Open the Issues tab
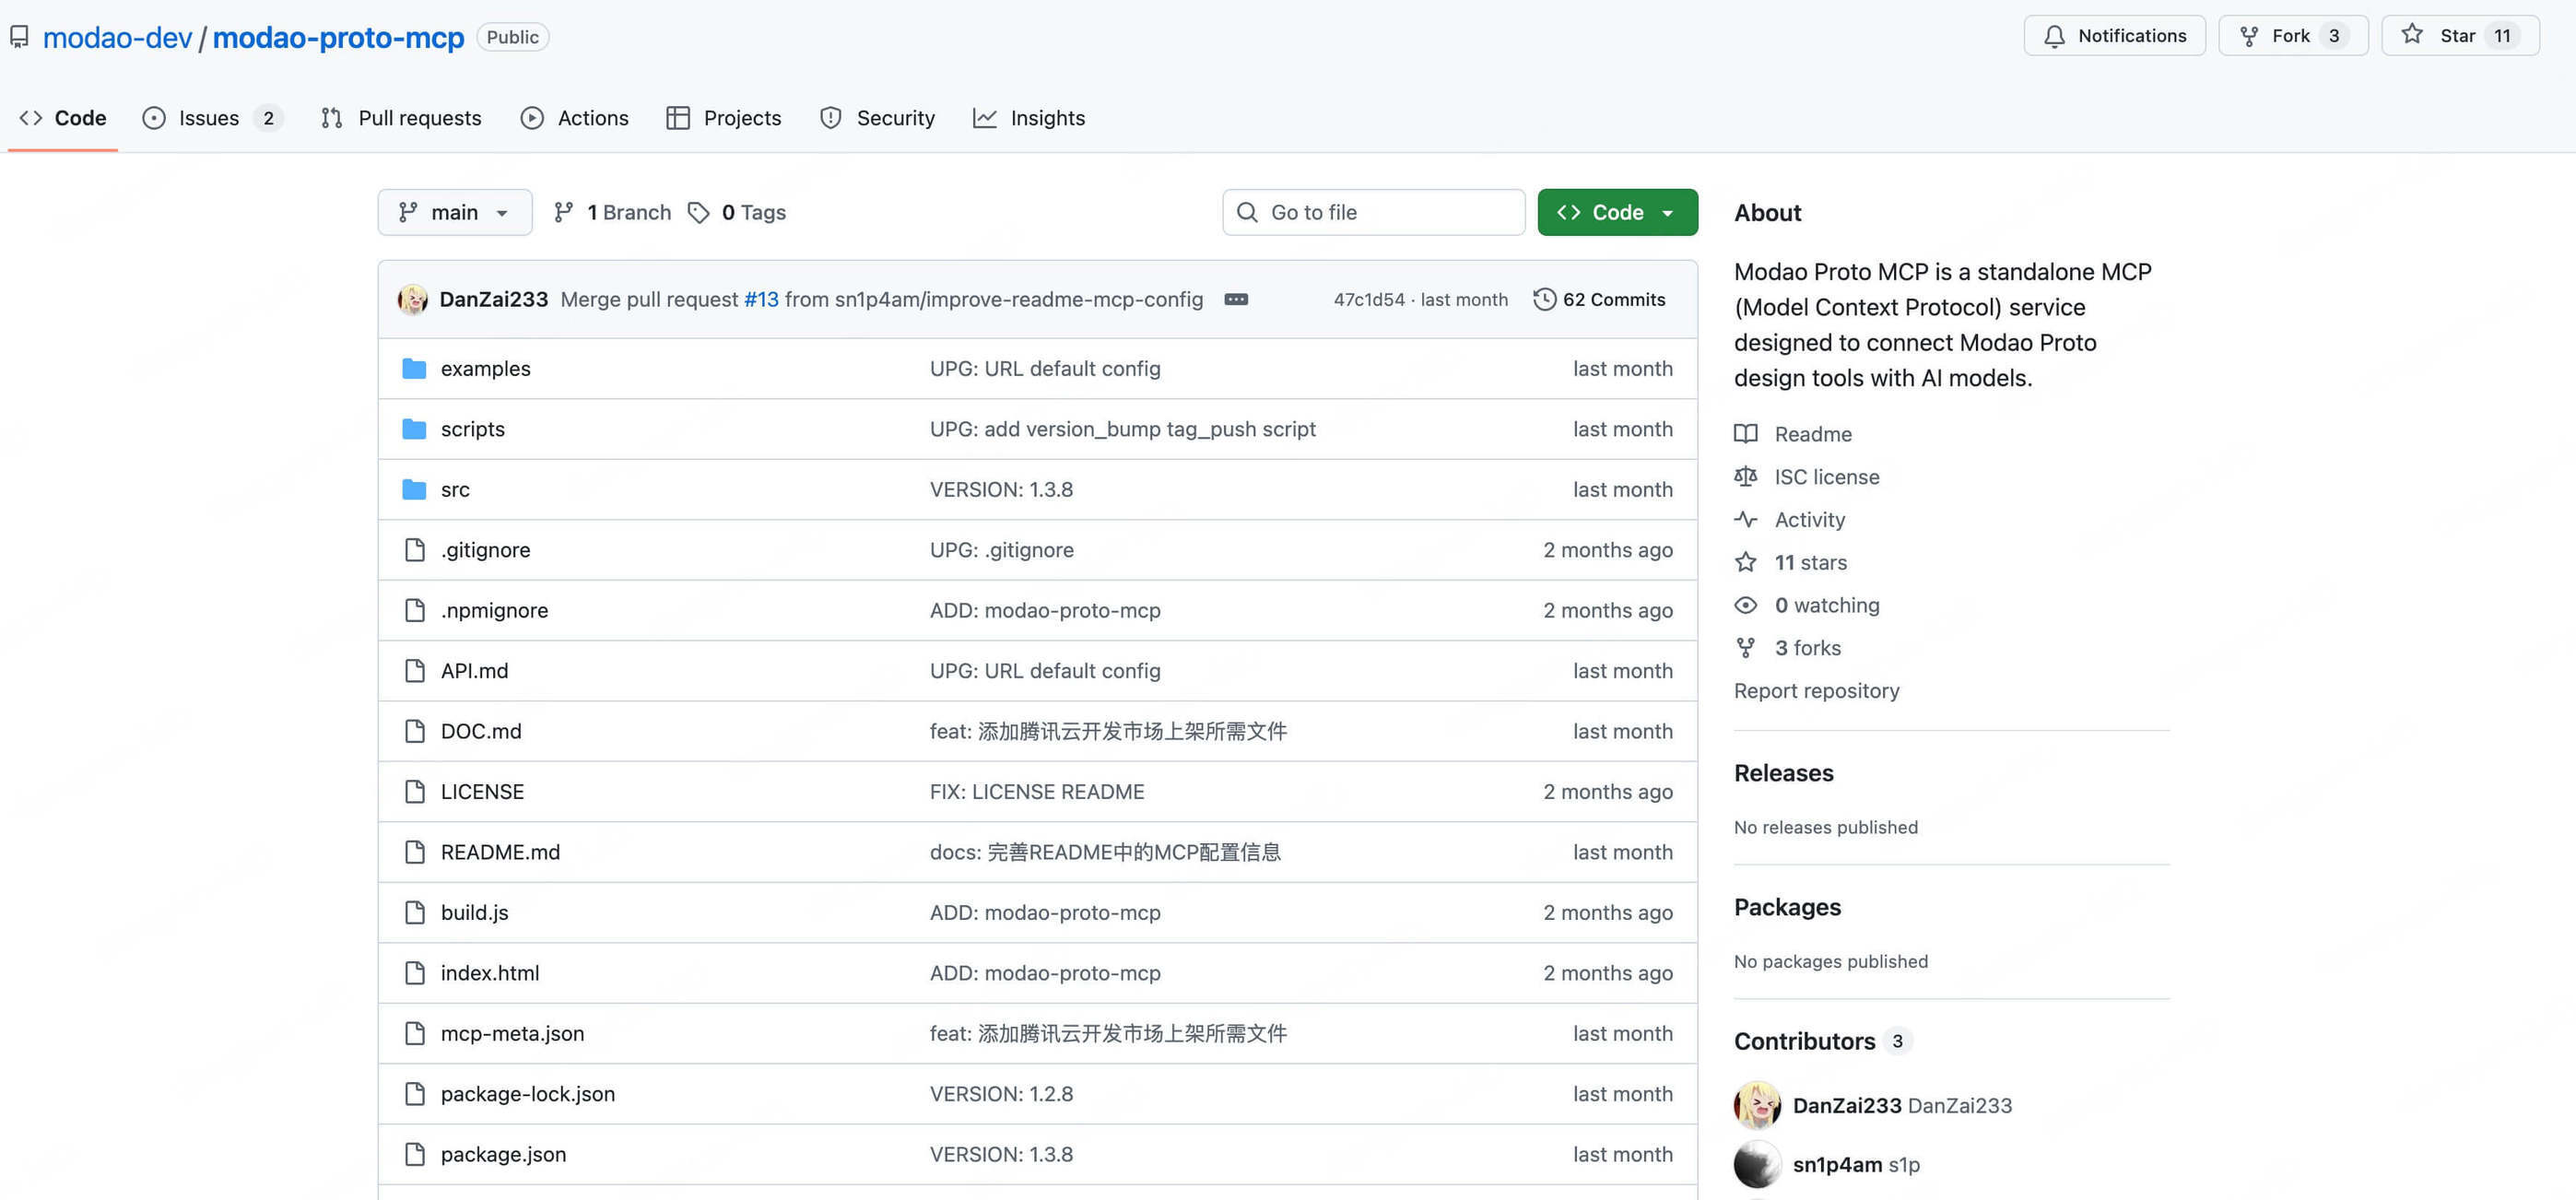The image size is (2576, 1200). (210, 118)
